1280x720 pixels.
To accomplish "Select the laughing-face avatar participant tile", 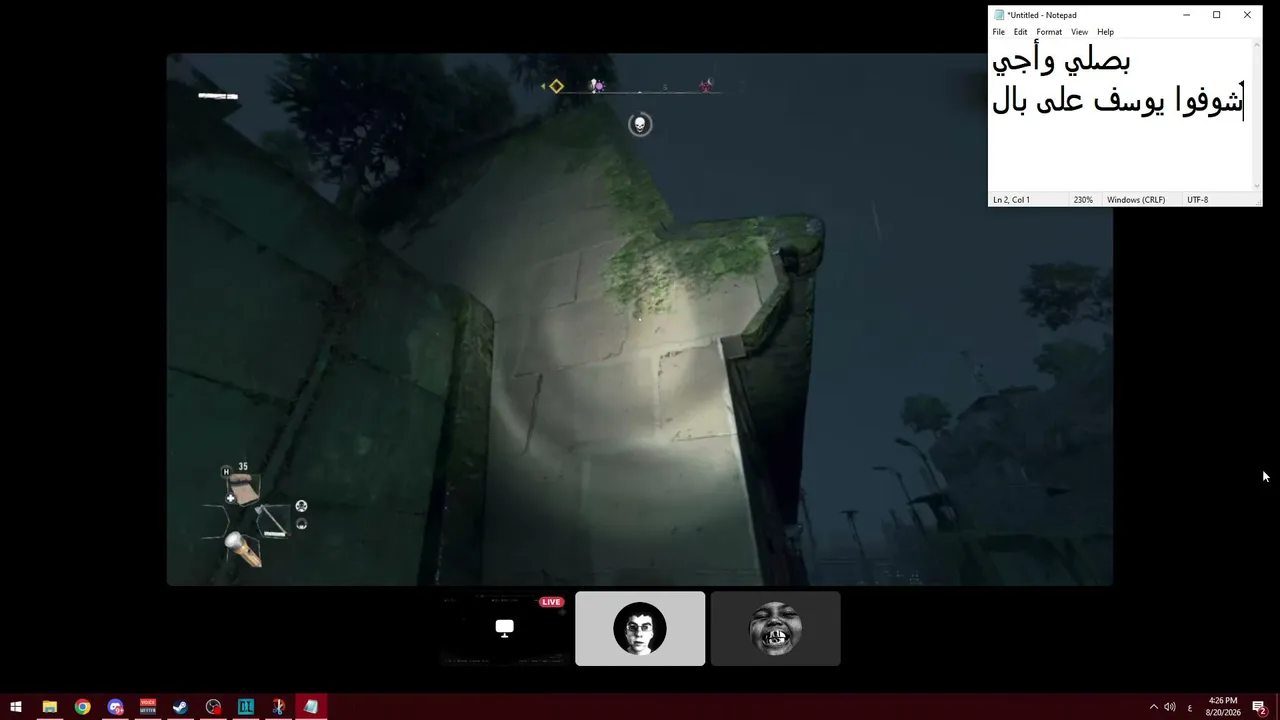I will point(775,628).
